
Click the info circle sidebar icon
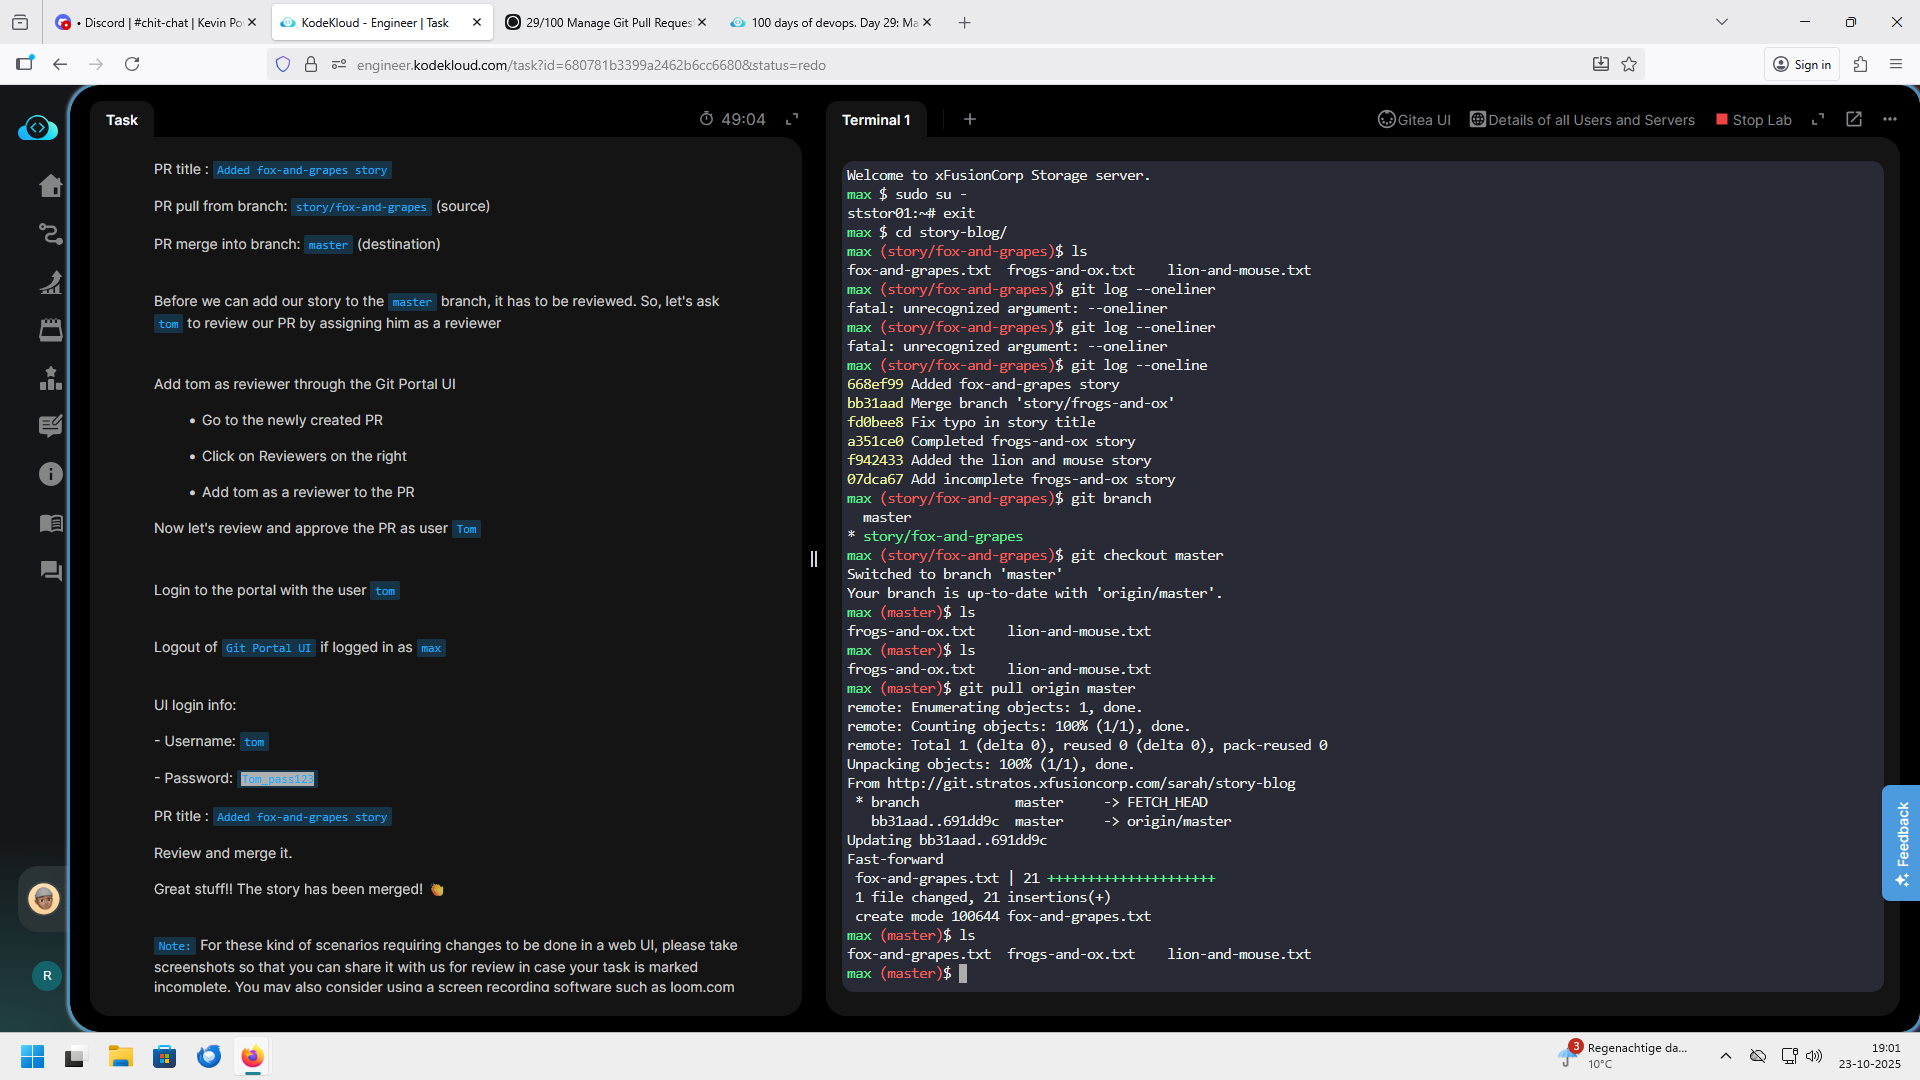(x=50, y=474)
